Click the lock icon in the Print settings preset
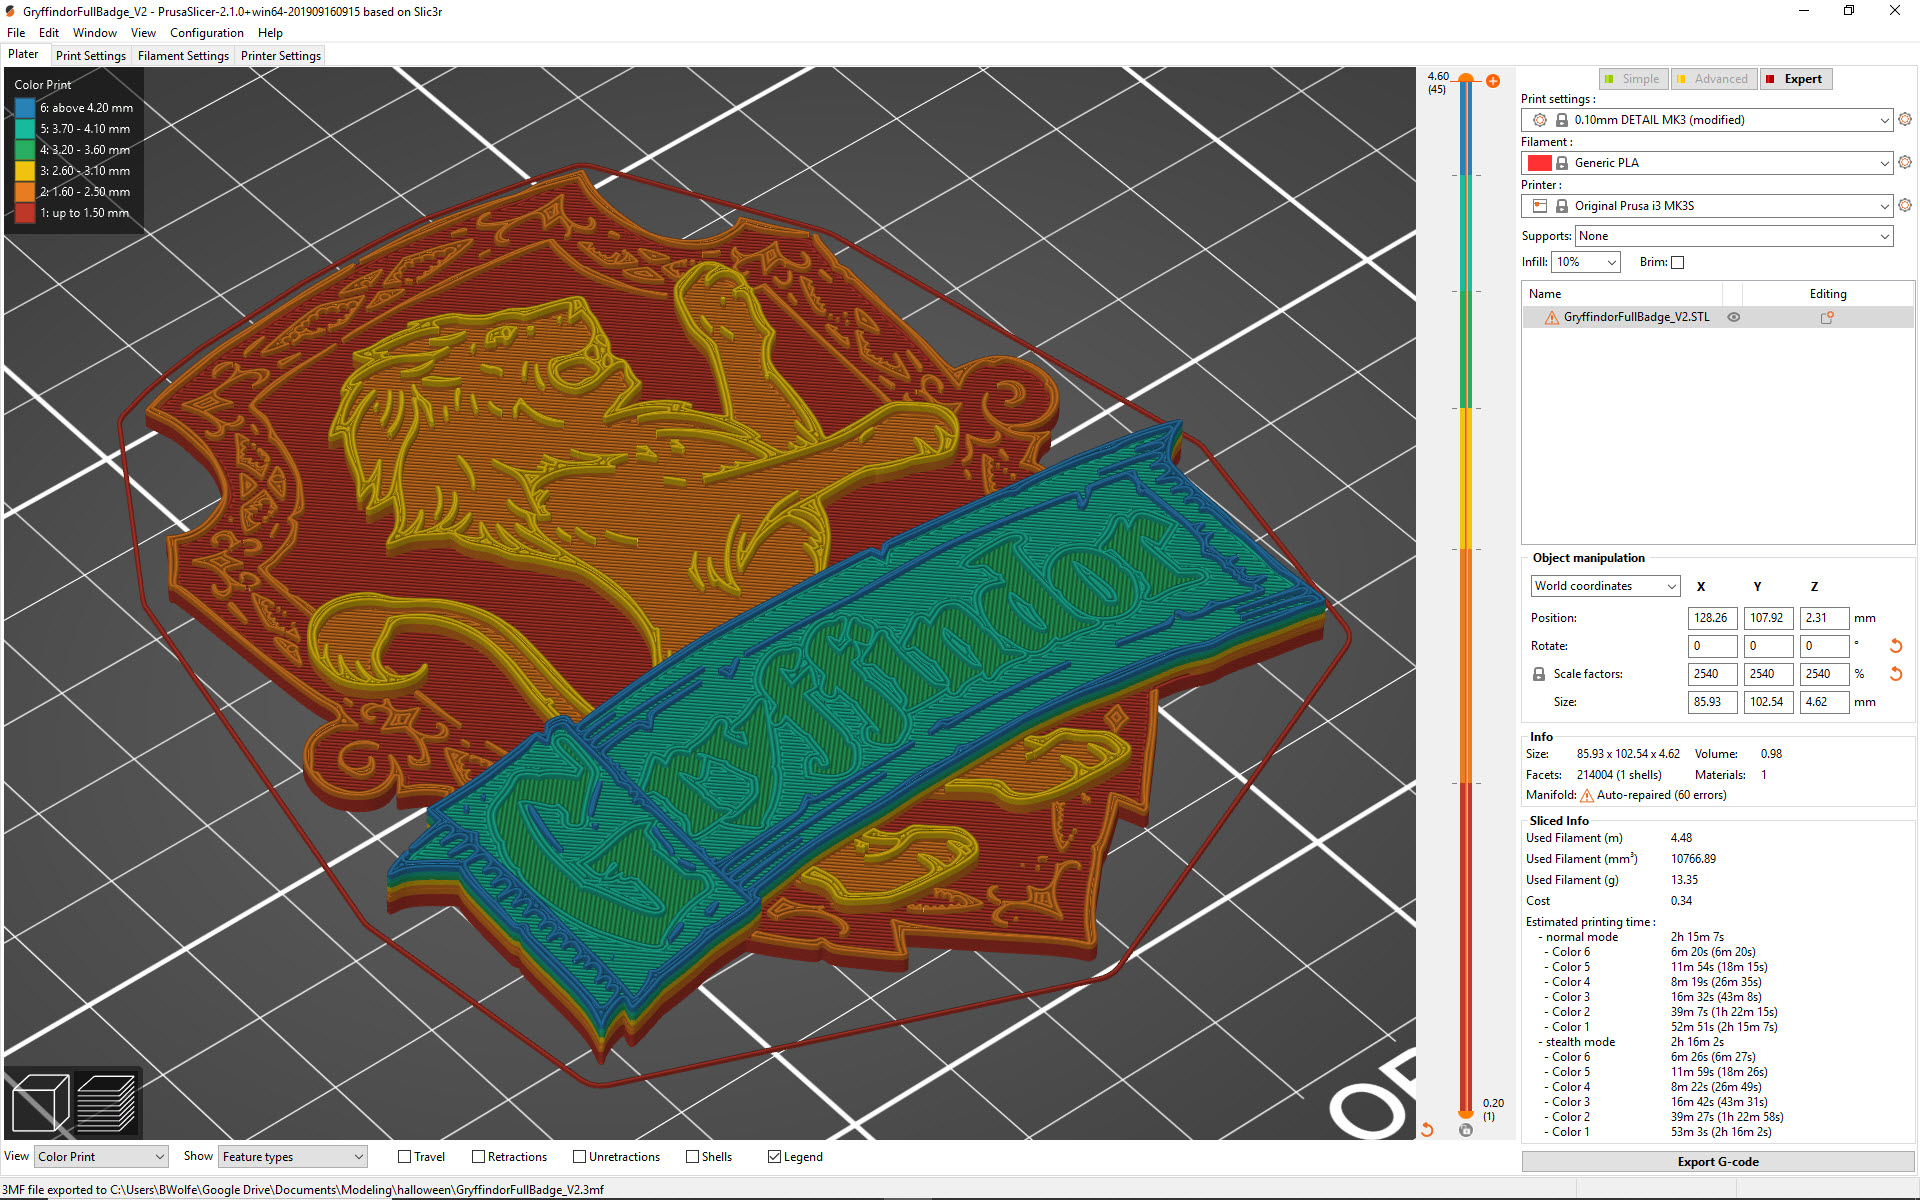Image resolution: width=1920 pixels, height=1200 pixels. pos(1562,120)
